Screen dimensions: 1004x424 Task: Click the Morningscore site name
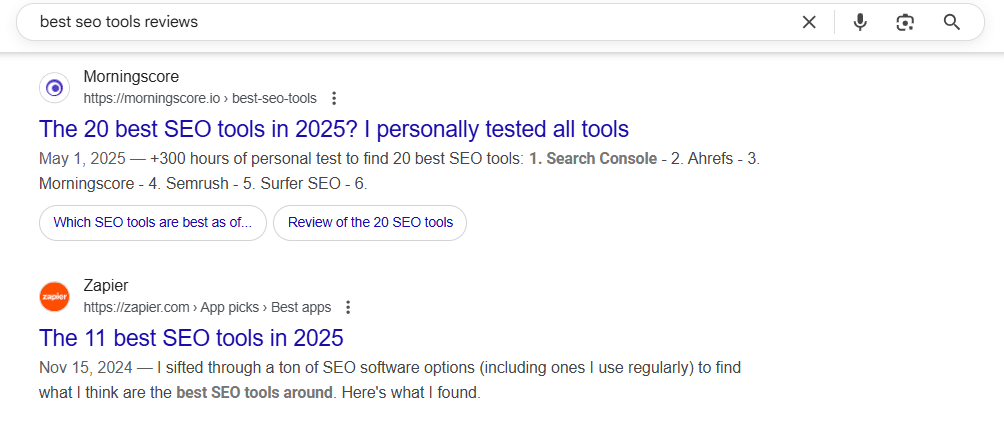[x=131, y=77]
